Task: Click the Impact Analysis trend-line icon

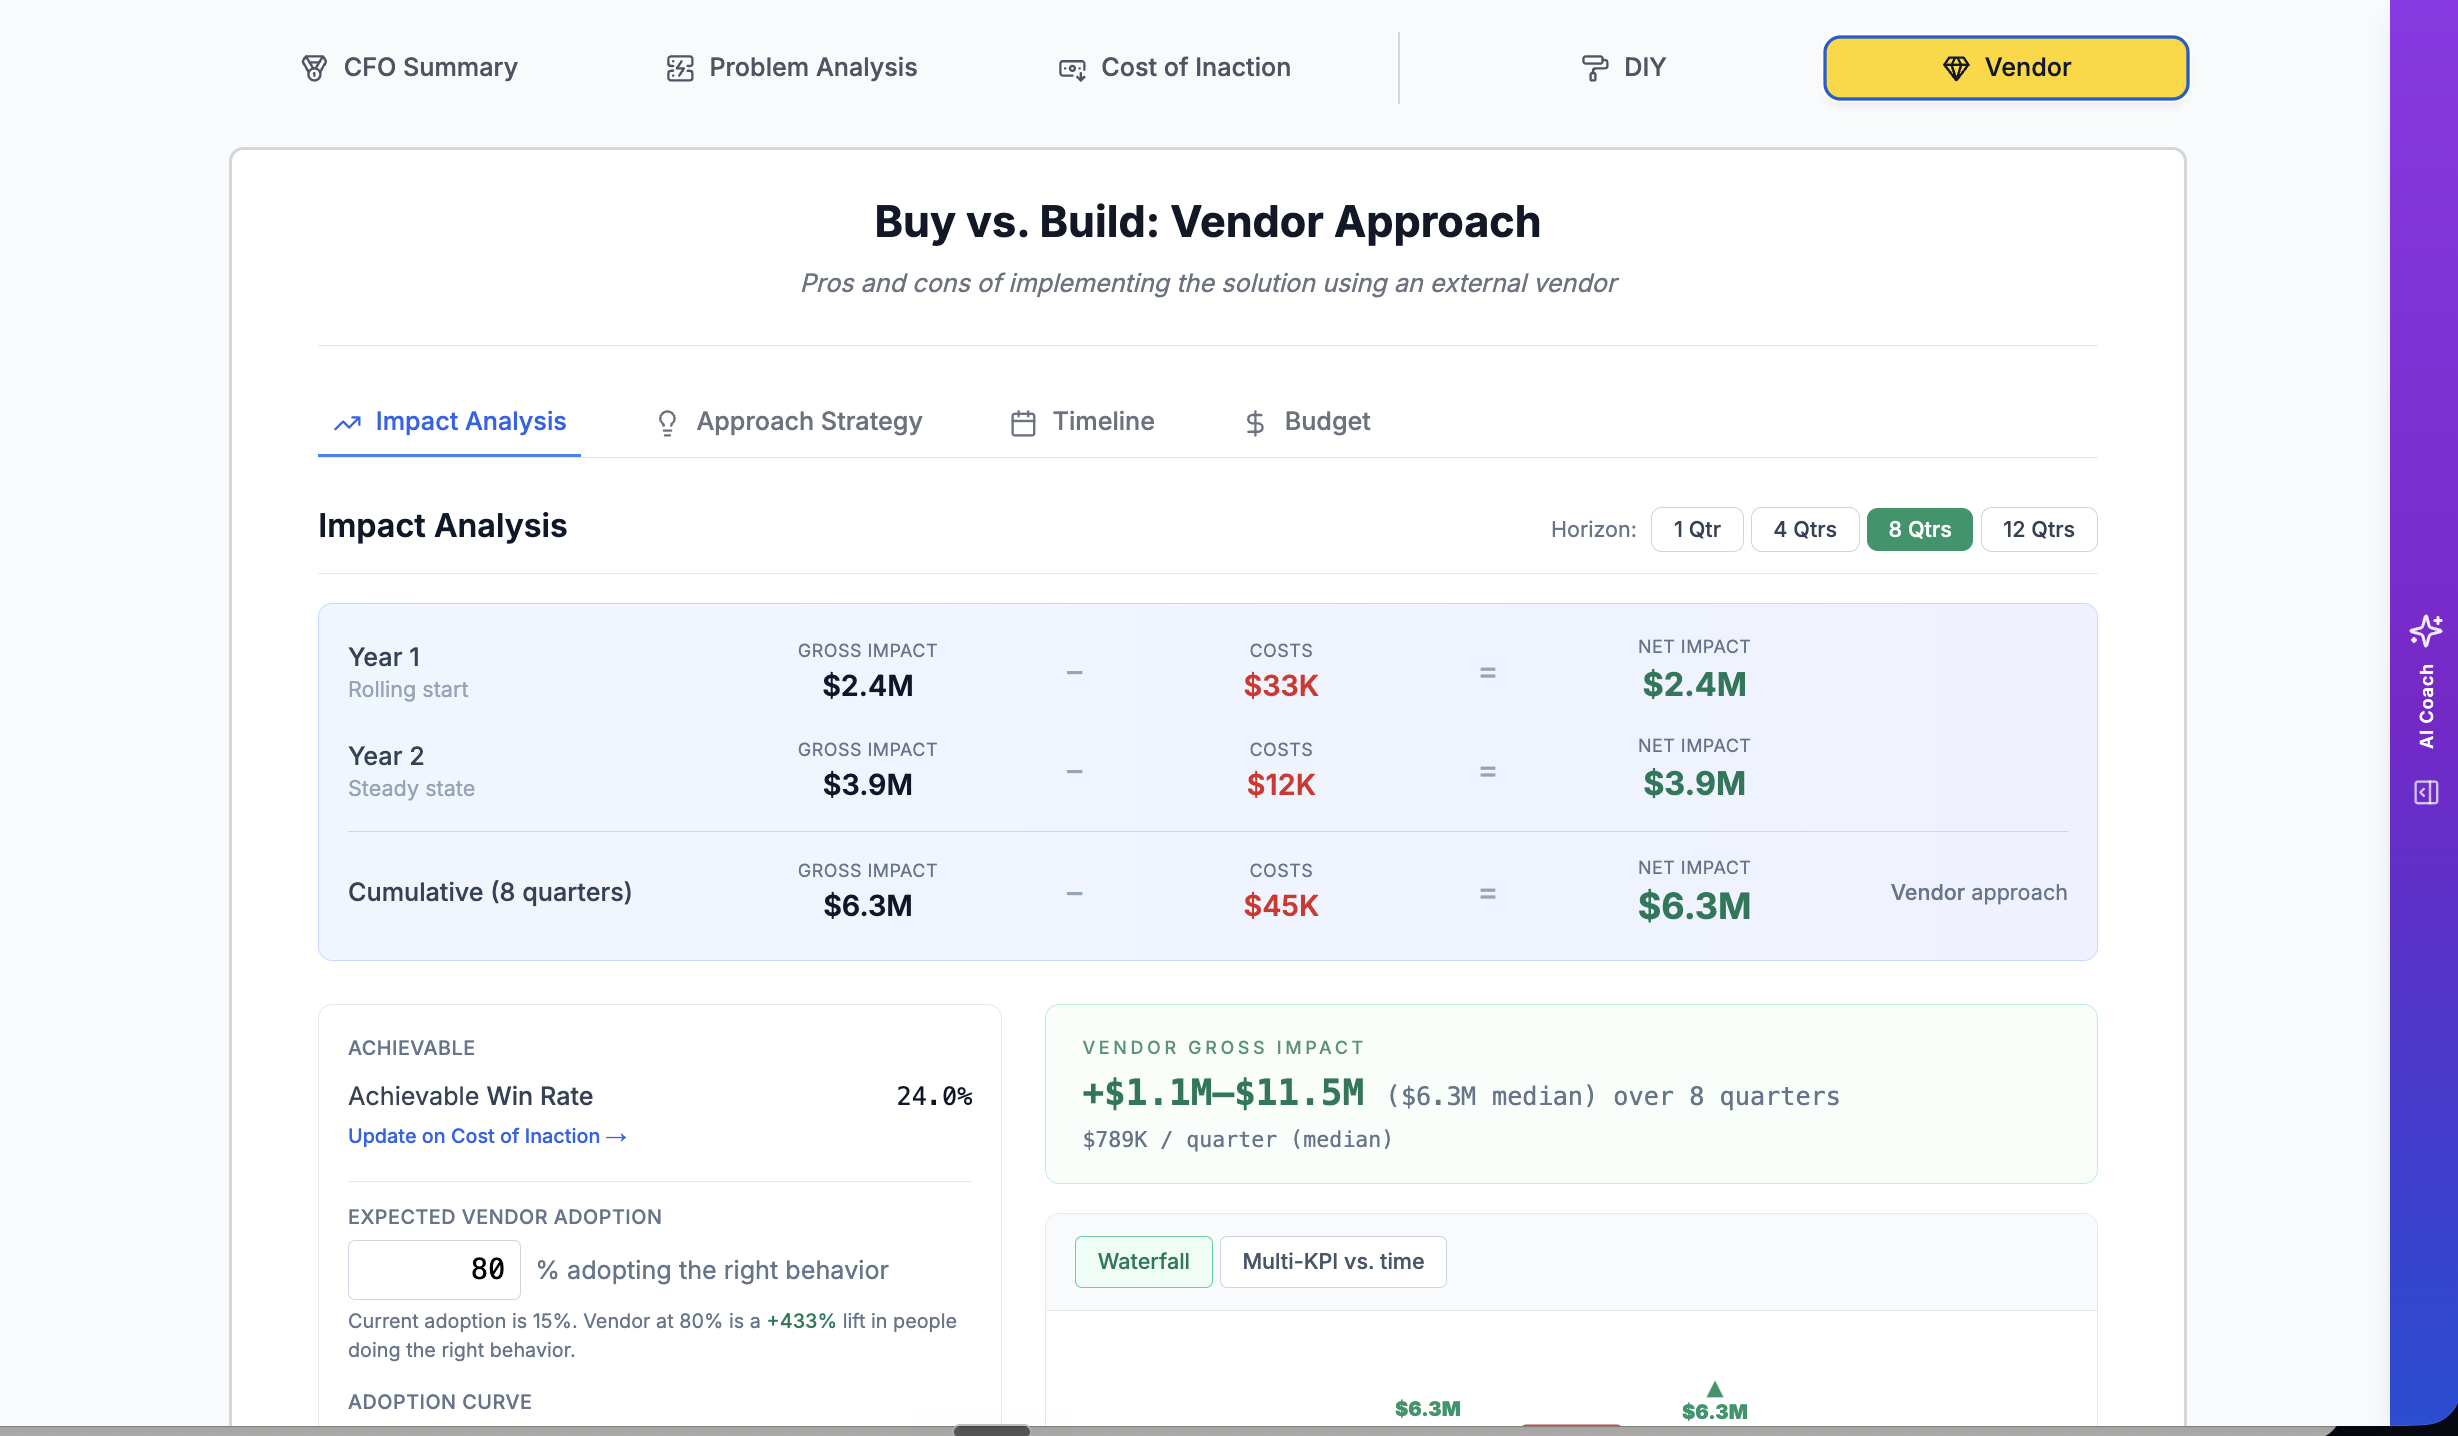Action: pyautogui.click(x=347, y=423)
